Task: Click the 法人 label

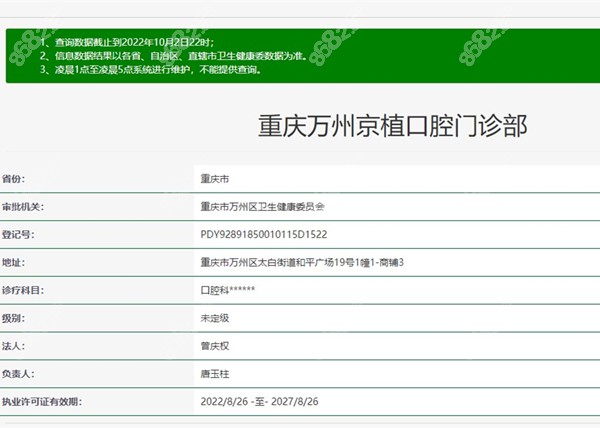Action: (x=13, y=346)
